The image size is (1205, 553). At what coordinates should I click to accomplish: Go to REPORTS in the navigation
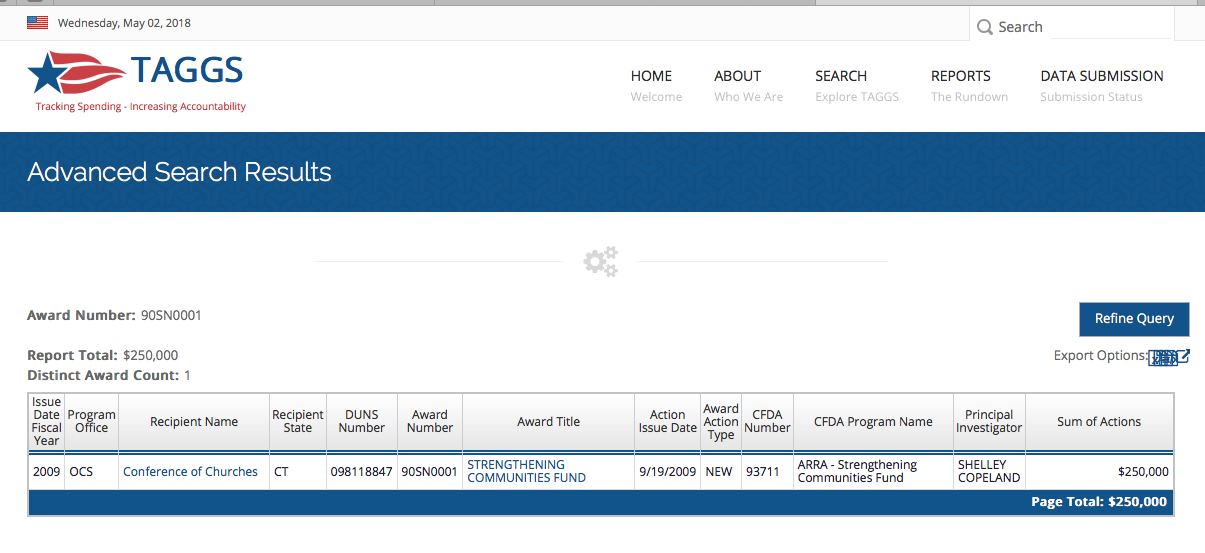pos(960,76)
